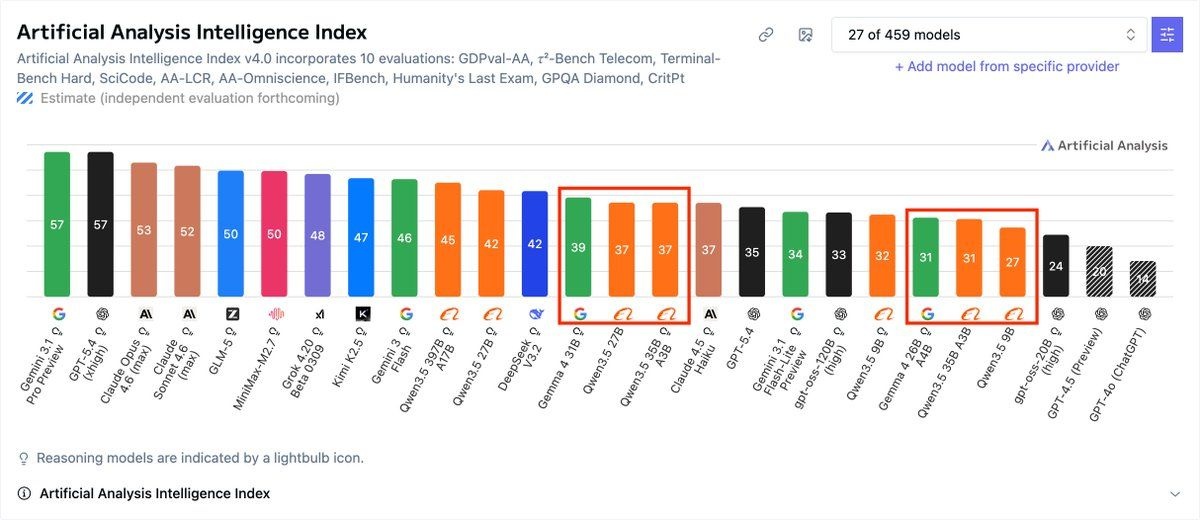Click the DeepSeek V3.2 whale logo
The width and height of the screenshot is (1200, 520).
click(x=535, y=313)
